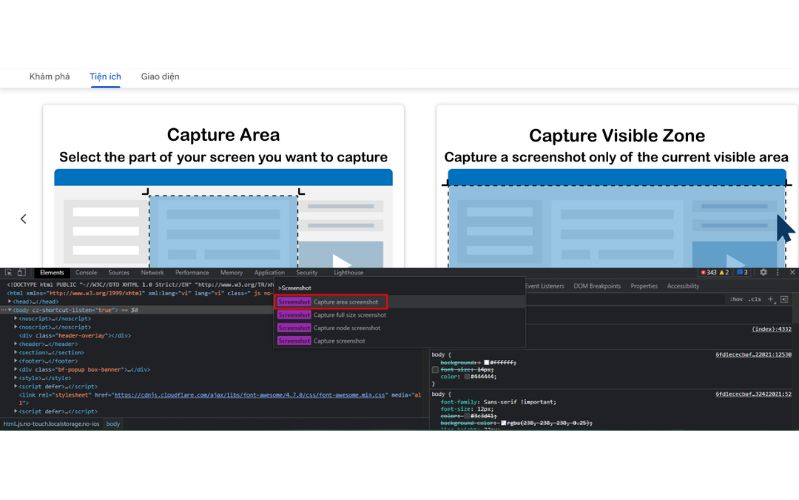Switch to the Console tab

86,272
